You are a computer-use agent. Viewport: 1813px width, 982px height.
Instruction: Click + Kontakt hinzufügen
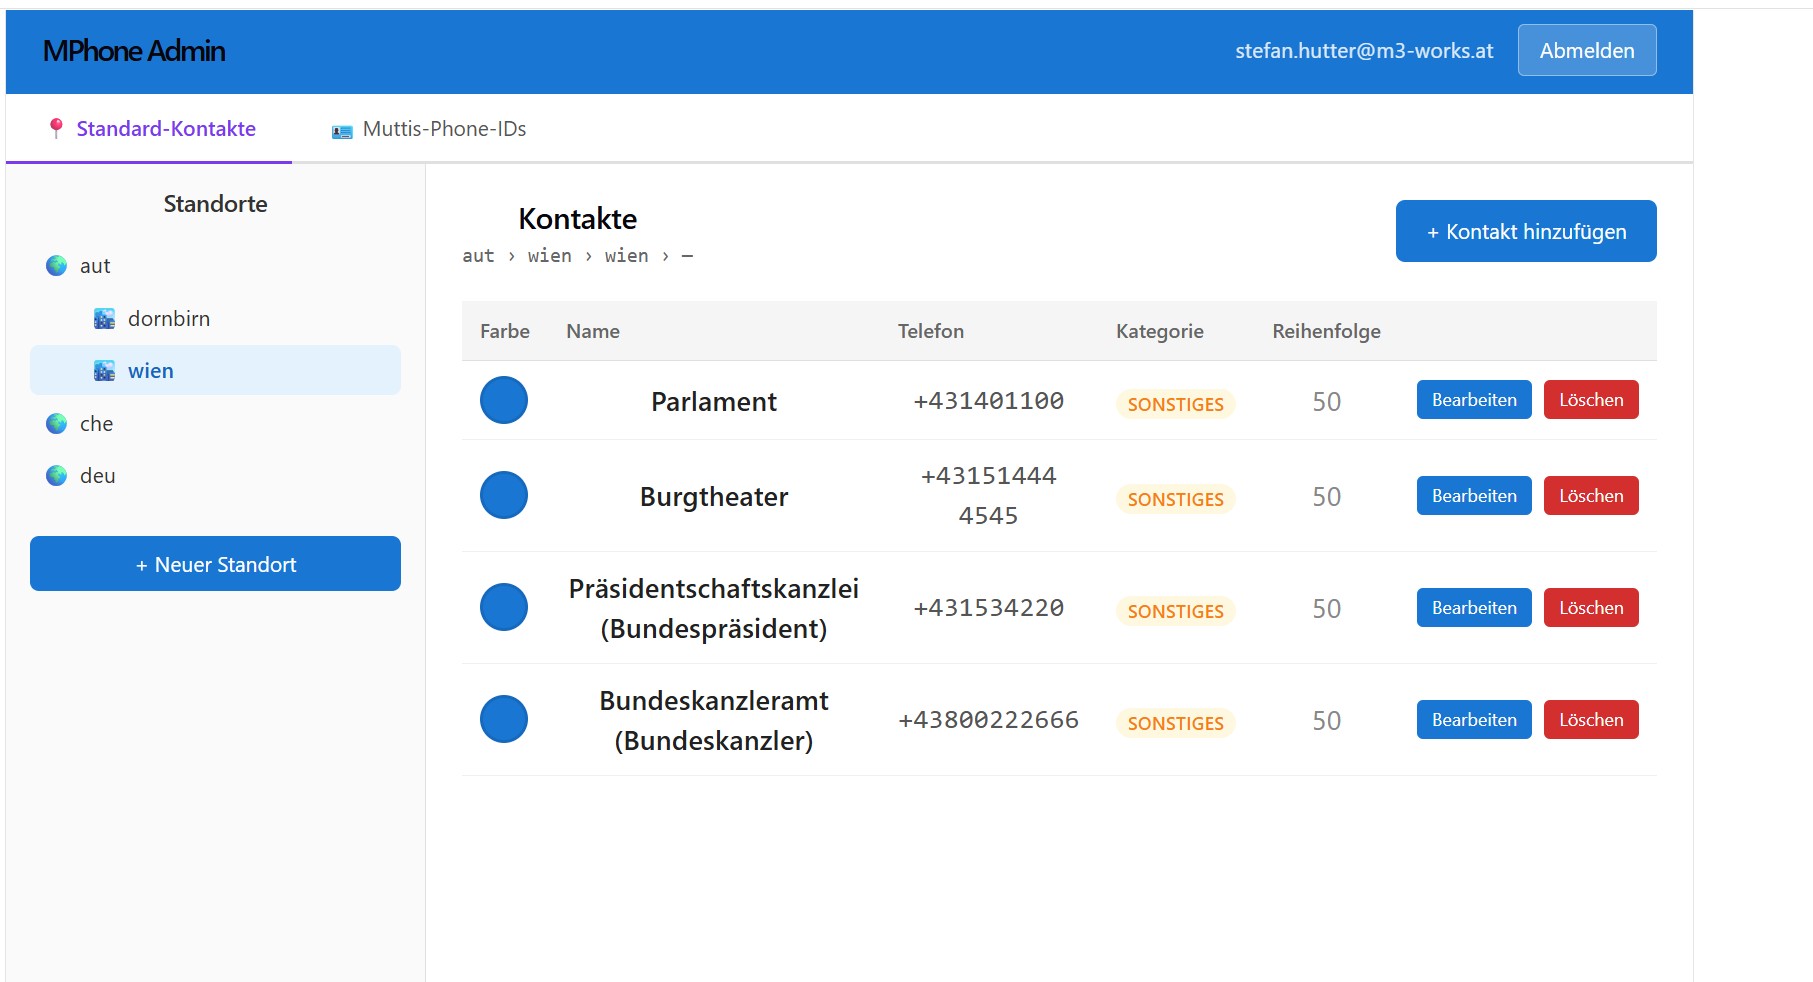point(1526,231)
